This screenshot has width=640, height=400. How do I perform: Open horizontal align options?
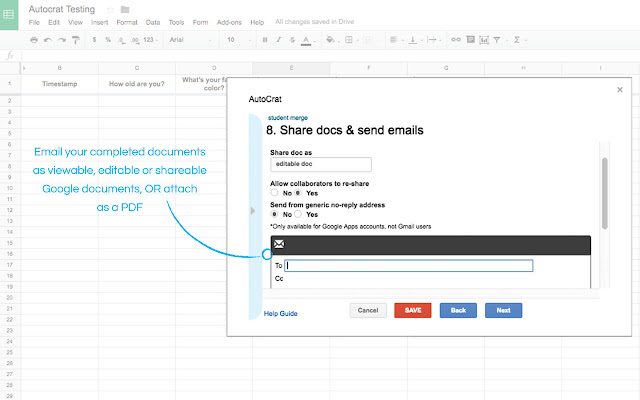point(393,40)
